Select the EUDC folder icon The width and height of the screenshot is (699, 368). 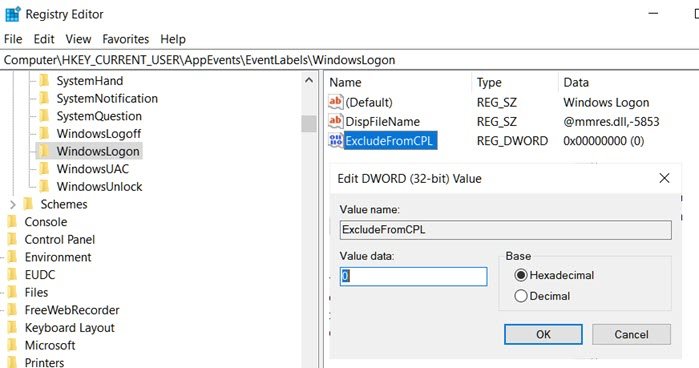pyautogui.click(x=12, y=274)
